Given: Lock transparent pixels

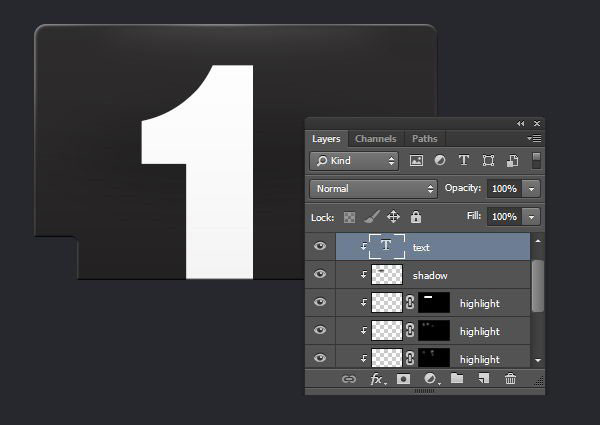Looking at the screenshot, I should point(349,217).
